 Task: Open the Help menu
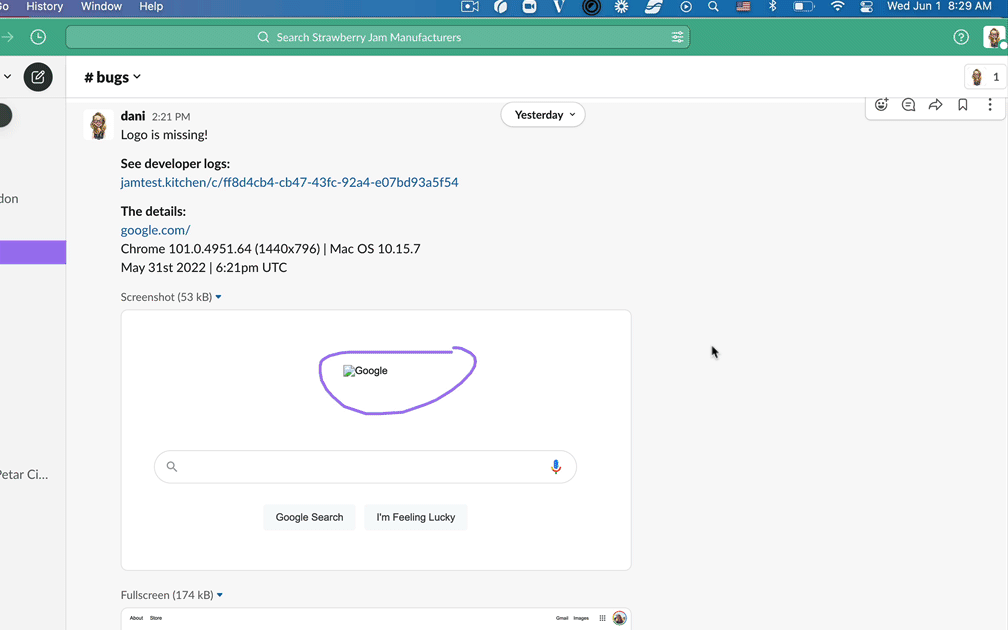click(151, 6)
